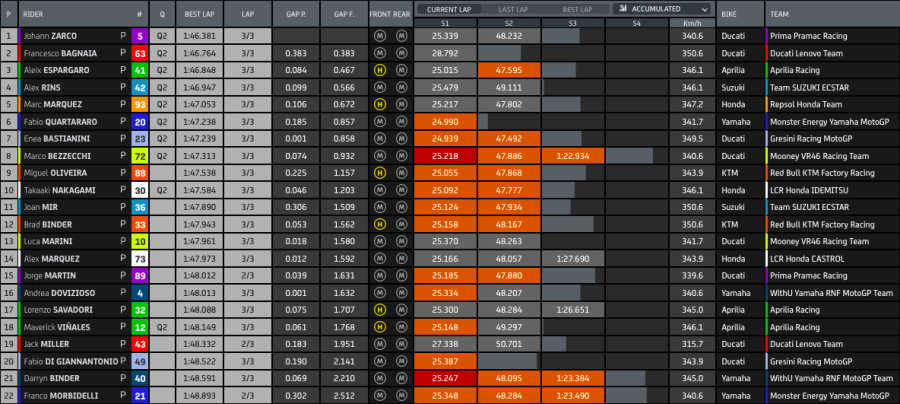Click Morbidelli's S3 time 1:23.490
Screen dimensions: 900x404
pos(573,395)
